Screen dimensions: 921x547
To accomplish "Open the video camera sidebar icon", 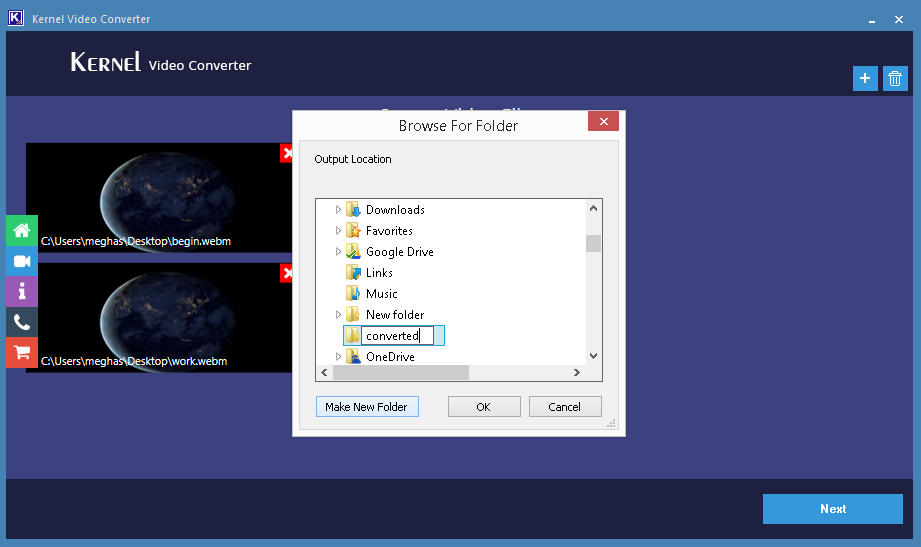I will coord(22,261).
